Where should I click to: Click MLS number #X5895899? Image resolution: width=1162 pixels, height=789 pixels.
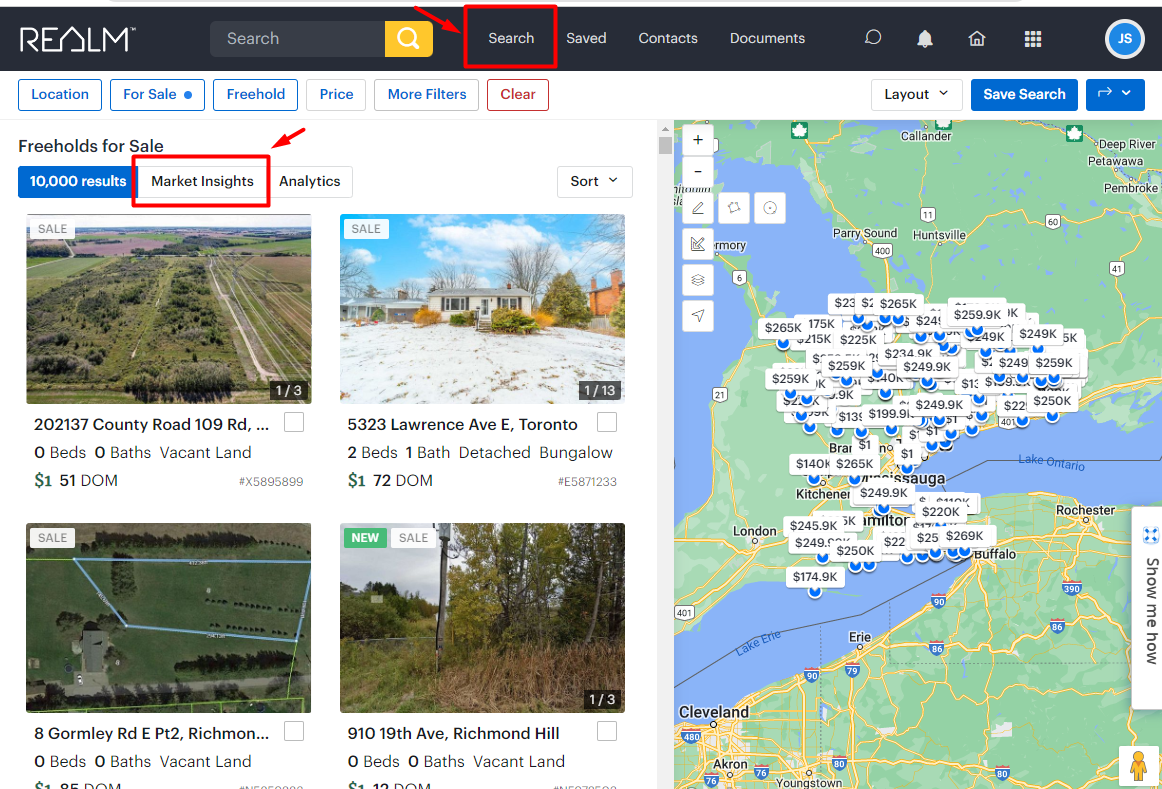[270, 482]
